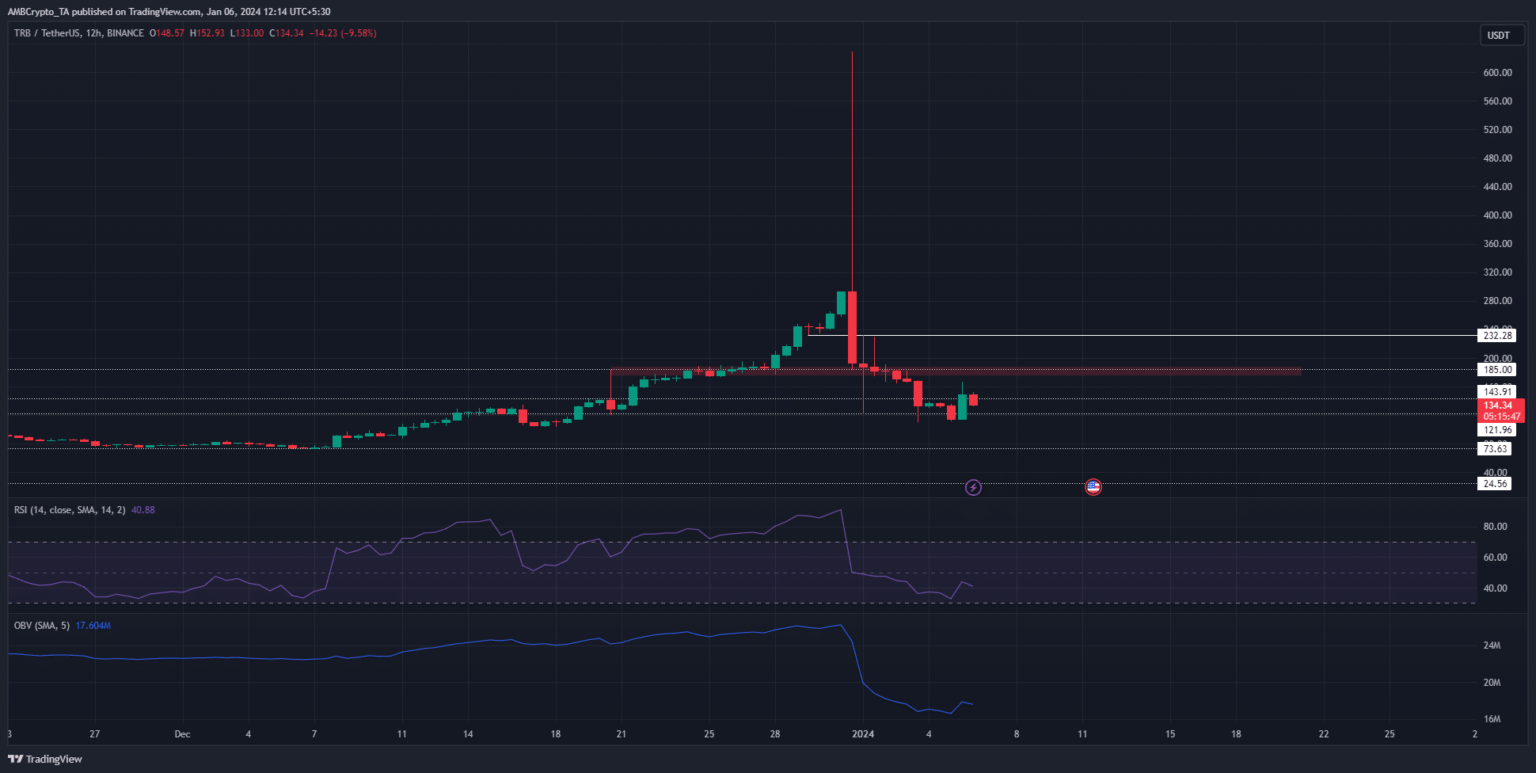Select the white horizontal line at 232.28
This screenshot has height=773, width=1536.
pyautogui.click(x=1150, y=335)
